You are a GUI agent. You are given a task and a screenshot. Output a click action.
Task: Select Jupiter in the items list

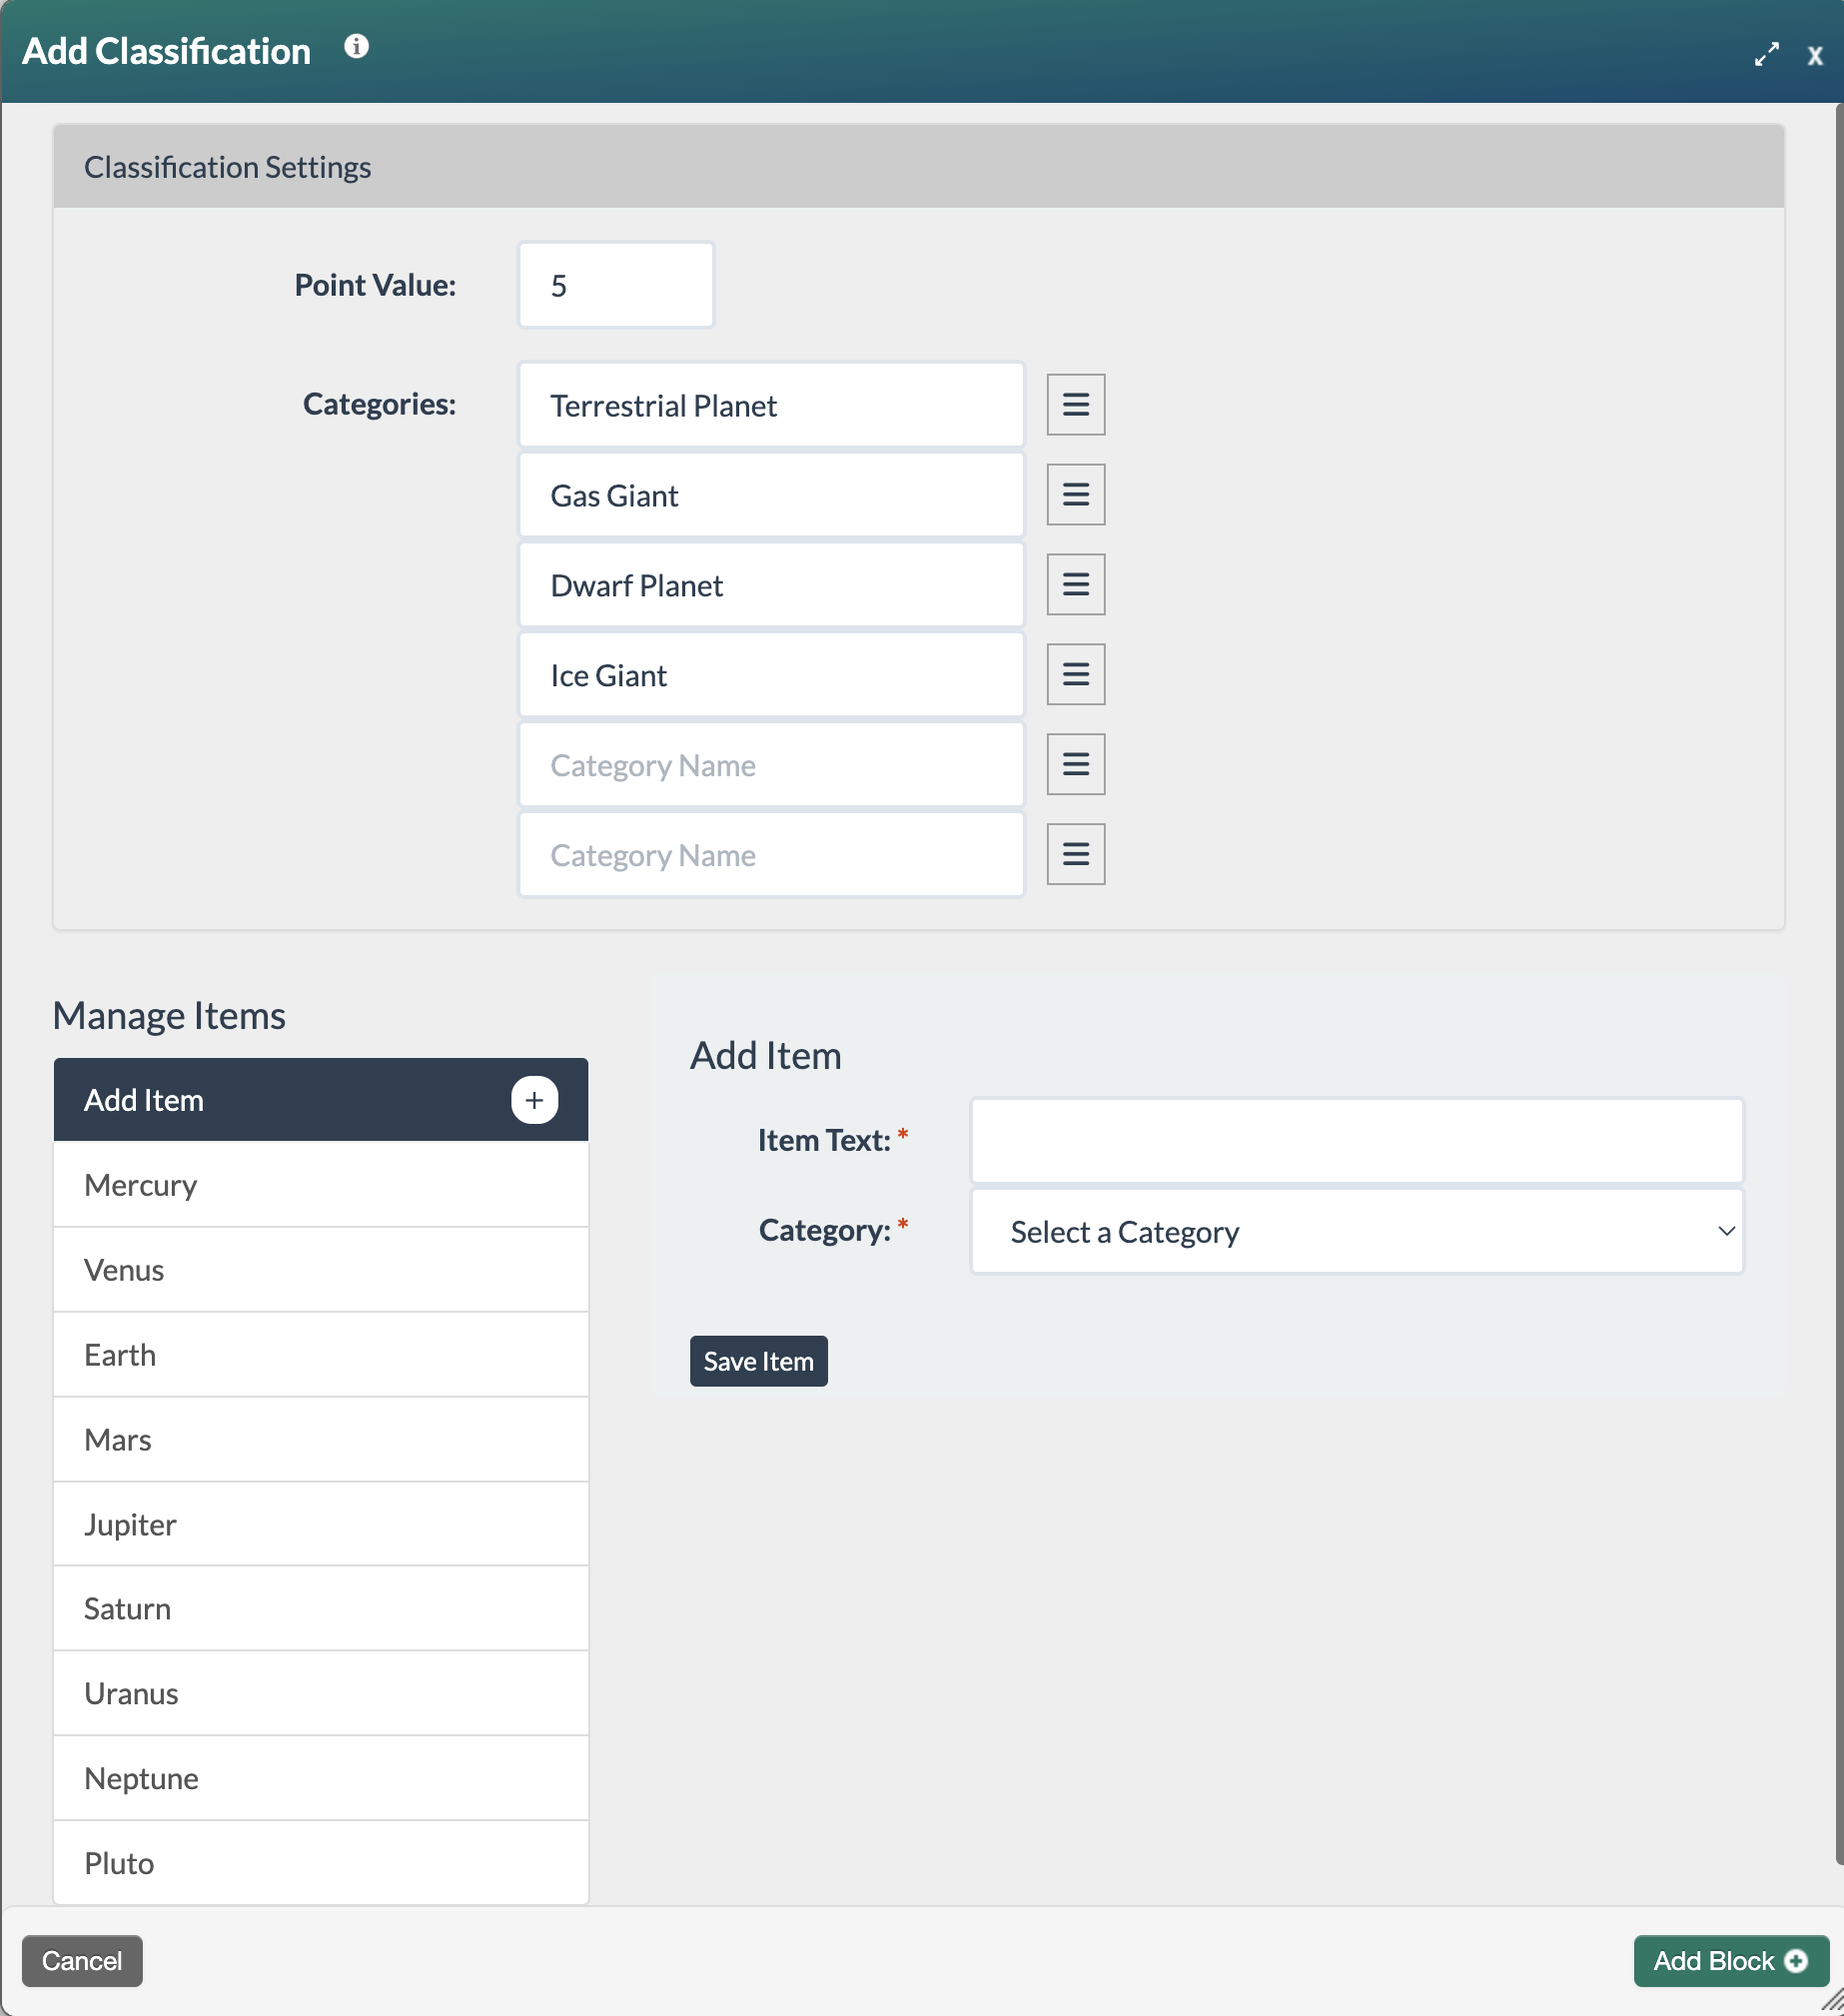click(x=321, y=1524)
